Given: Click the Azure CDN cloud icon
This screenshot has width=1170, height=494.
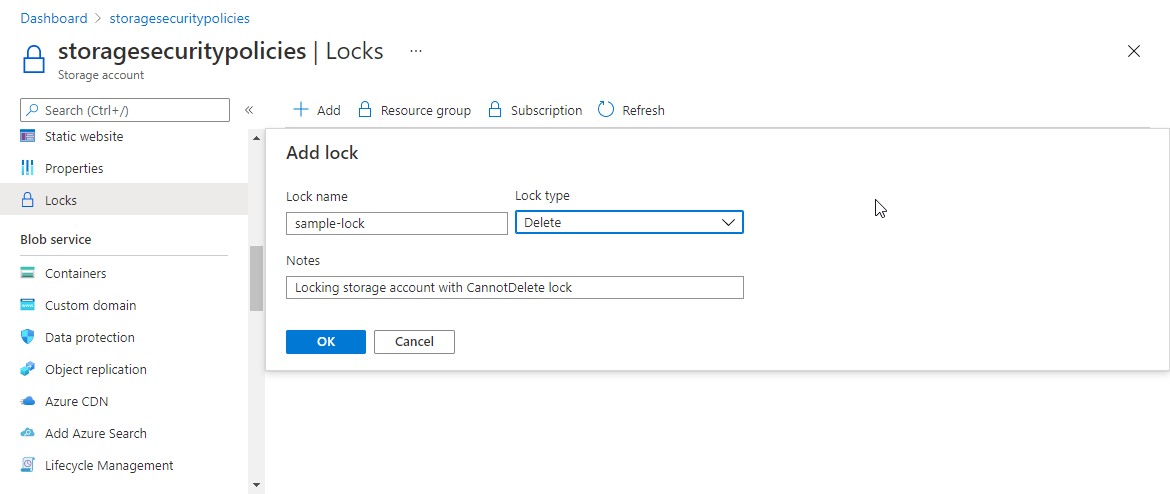Looking at the screenshot, I should (28, 401).
